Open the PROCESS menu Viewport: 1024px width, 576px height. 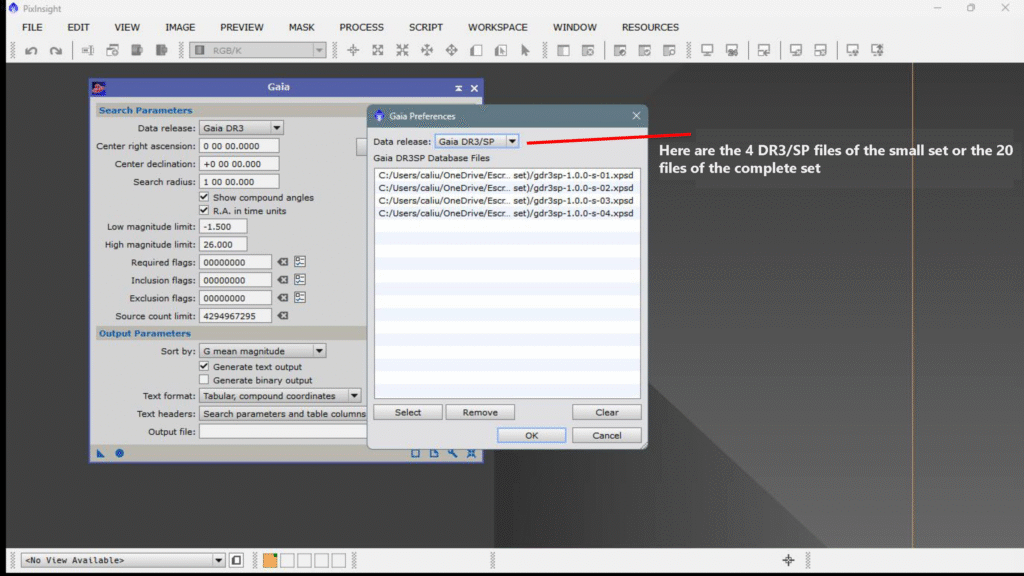click(x=361, y=27)
